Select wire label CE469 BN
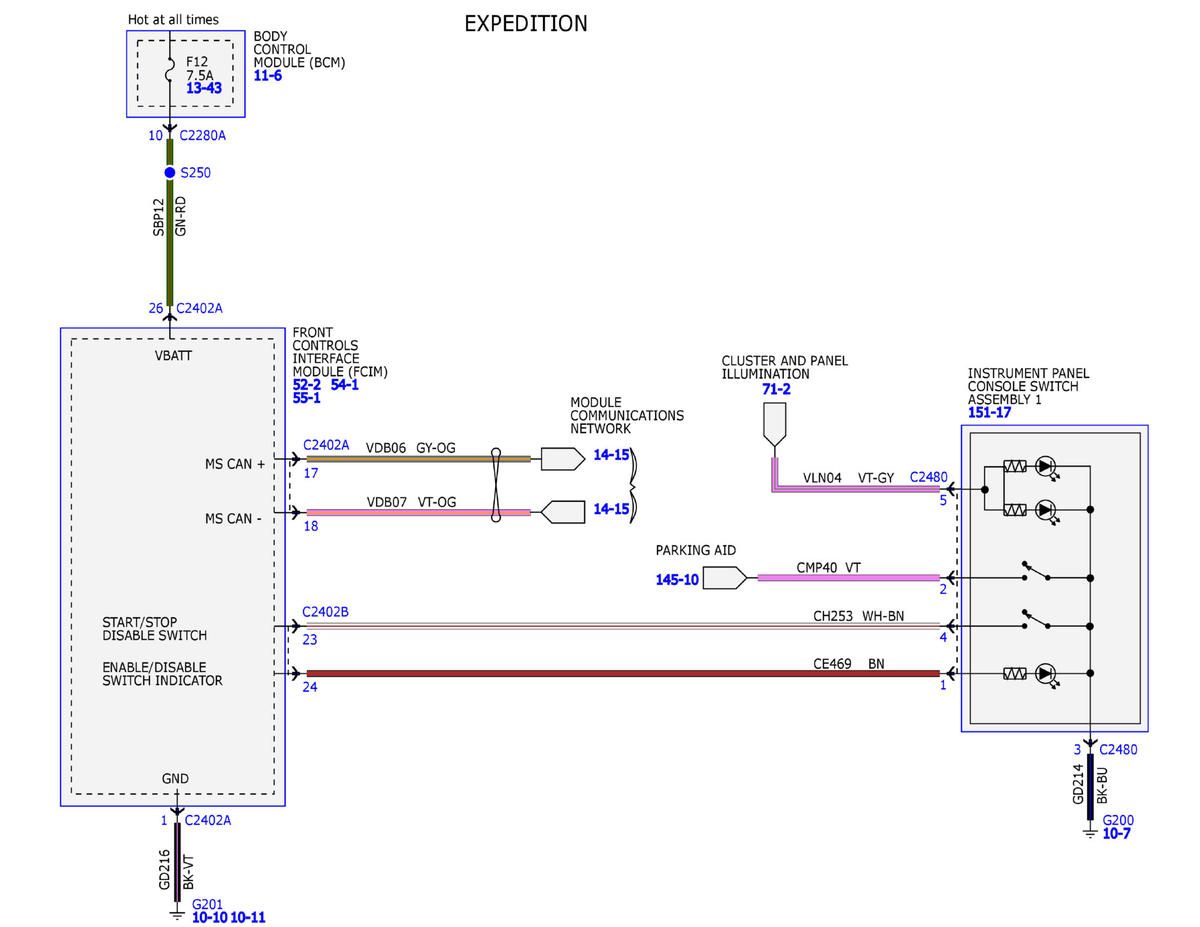 [x=848, y=663]
